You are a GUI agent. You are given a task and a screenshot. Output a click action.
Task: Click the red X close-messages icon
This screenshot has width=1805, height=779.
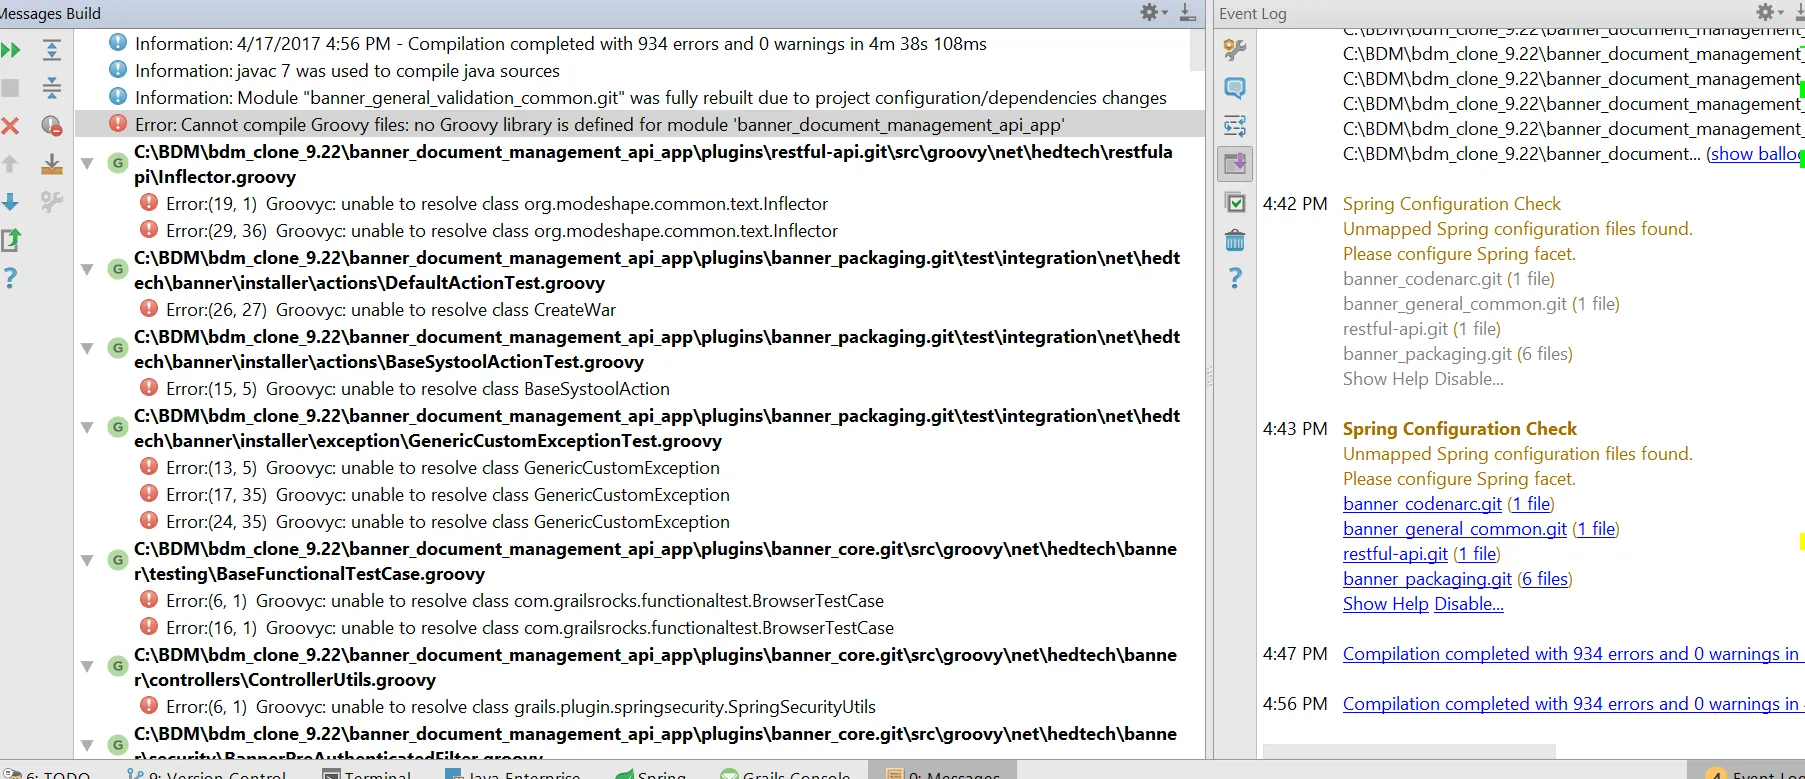click(11, 126)
